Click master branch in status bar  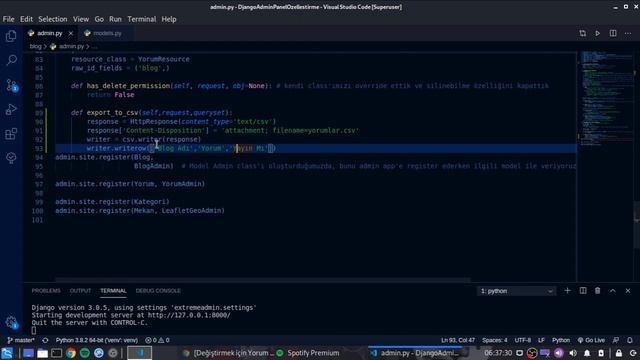[21, 340]
